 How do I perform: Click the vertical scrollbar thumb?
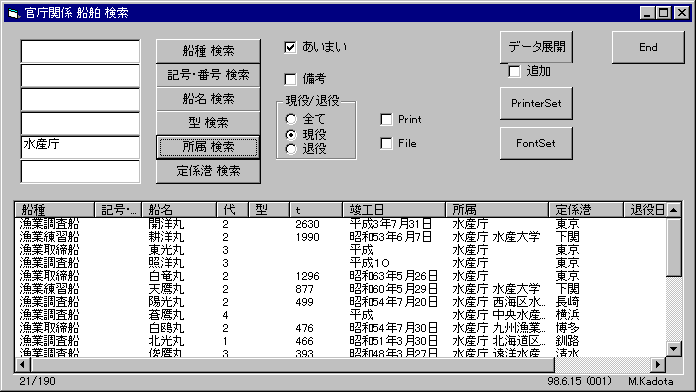pyautogui.click(x=674, y=247)
